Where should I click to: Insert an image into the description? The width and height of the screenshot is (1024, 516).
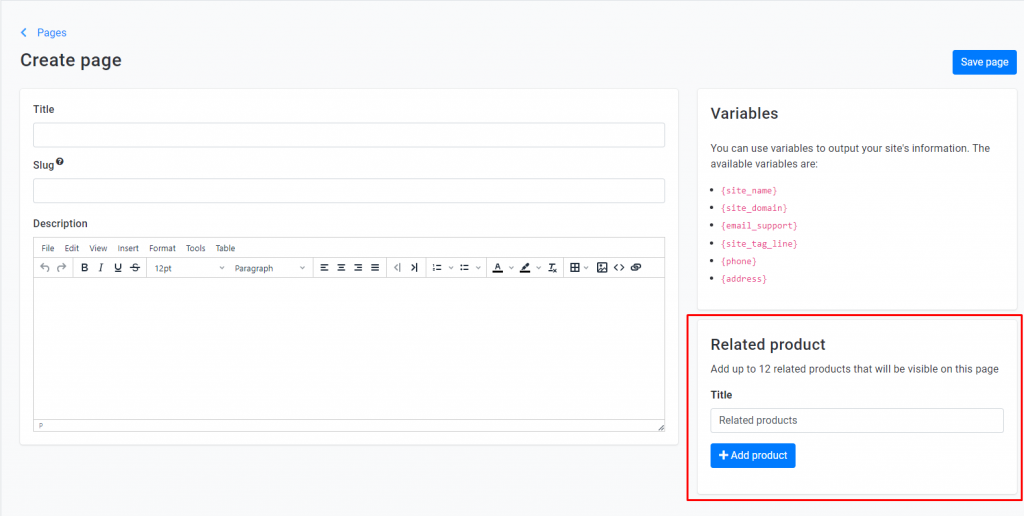click(602, 268)
